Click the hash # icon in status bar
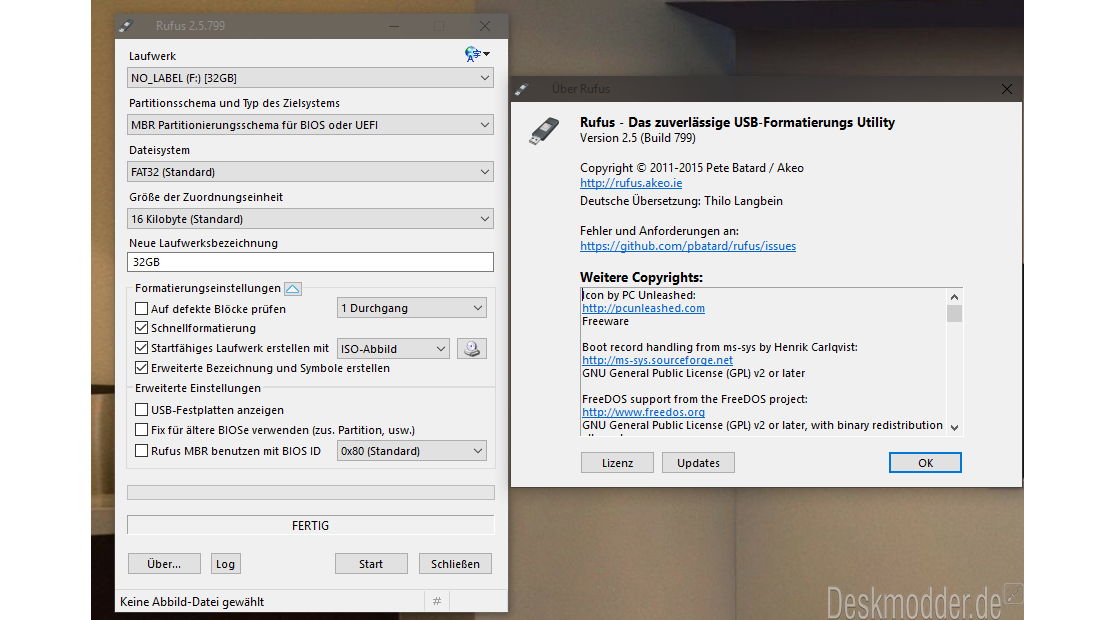1104x620 pixels. (x=437, y=601)
